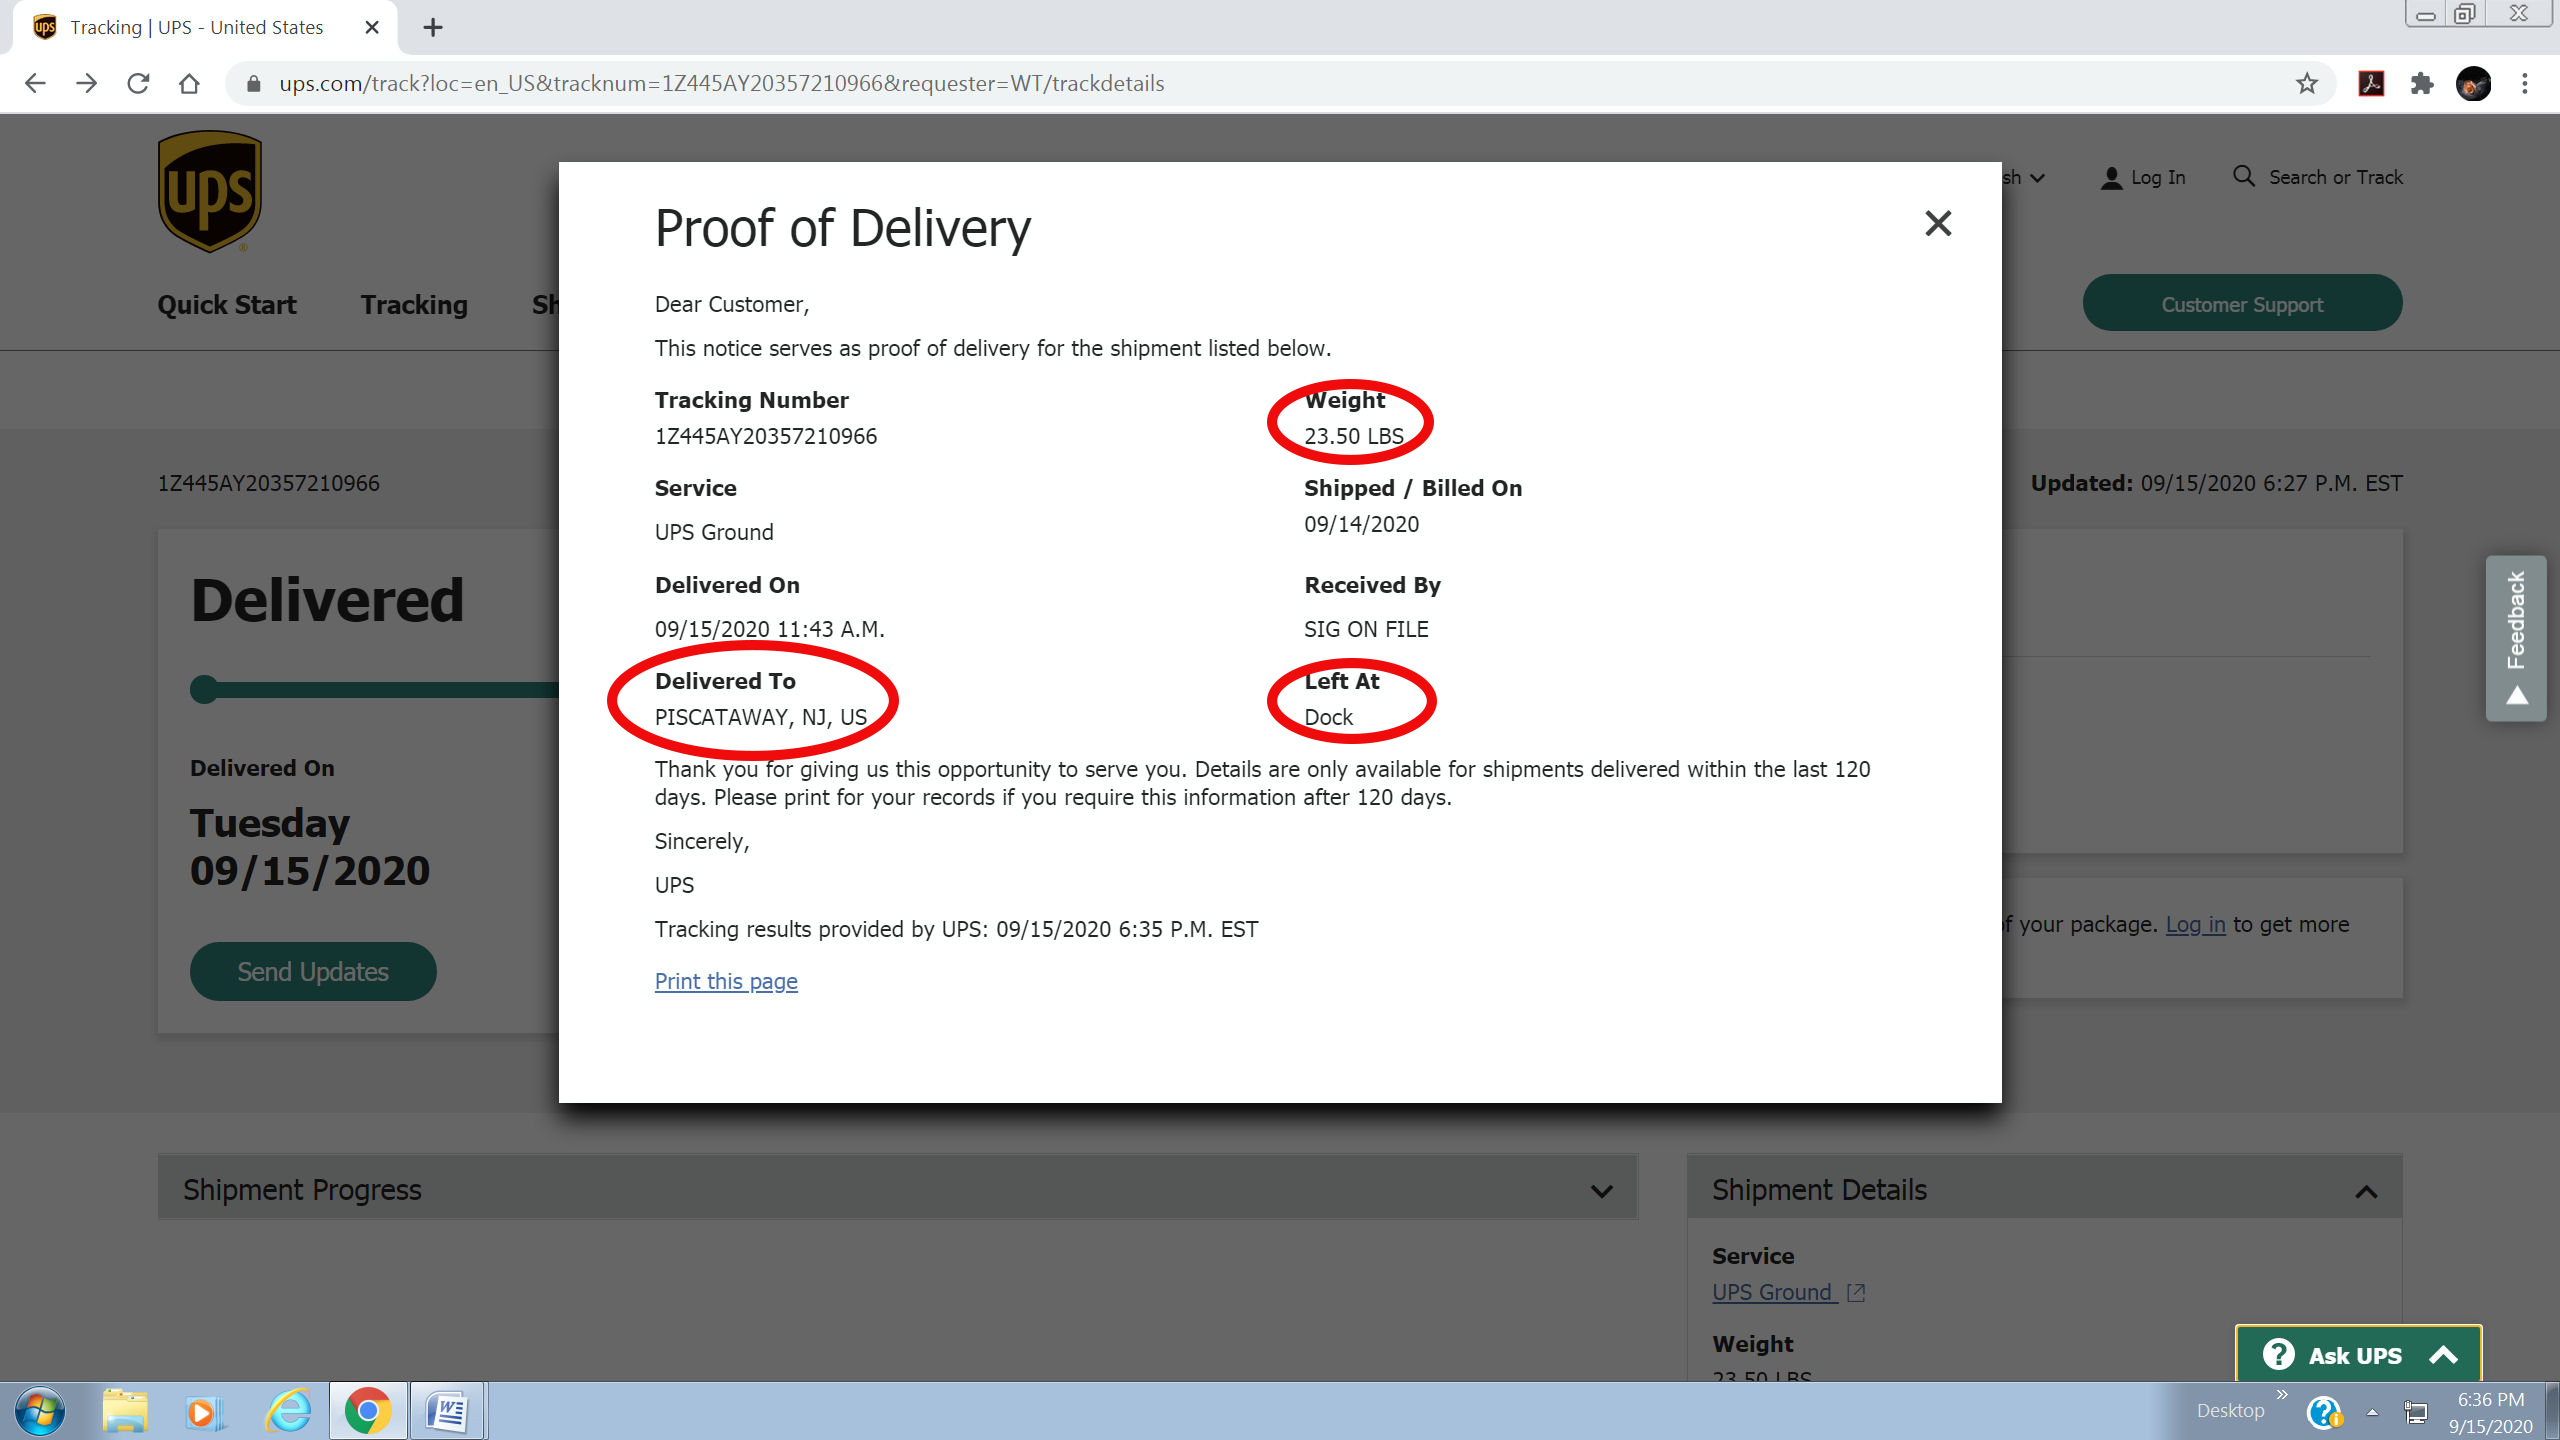This screenshot has height=1440, width=2560.
Task: Click the Log in link in package notice
Action: (2195, 924)
